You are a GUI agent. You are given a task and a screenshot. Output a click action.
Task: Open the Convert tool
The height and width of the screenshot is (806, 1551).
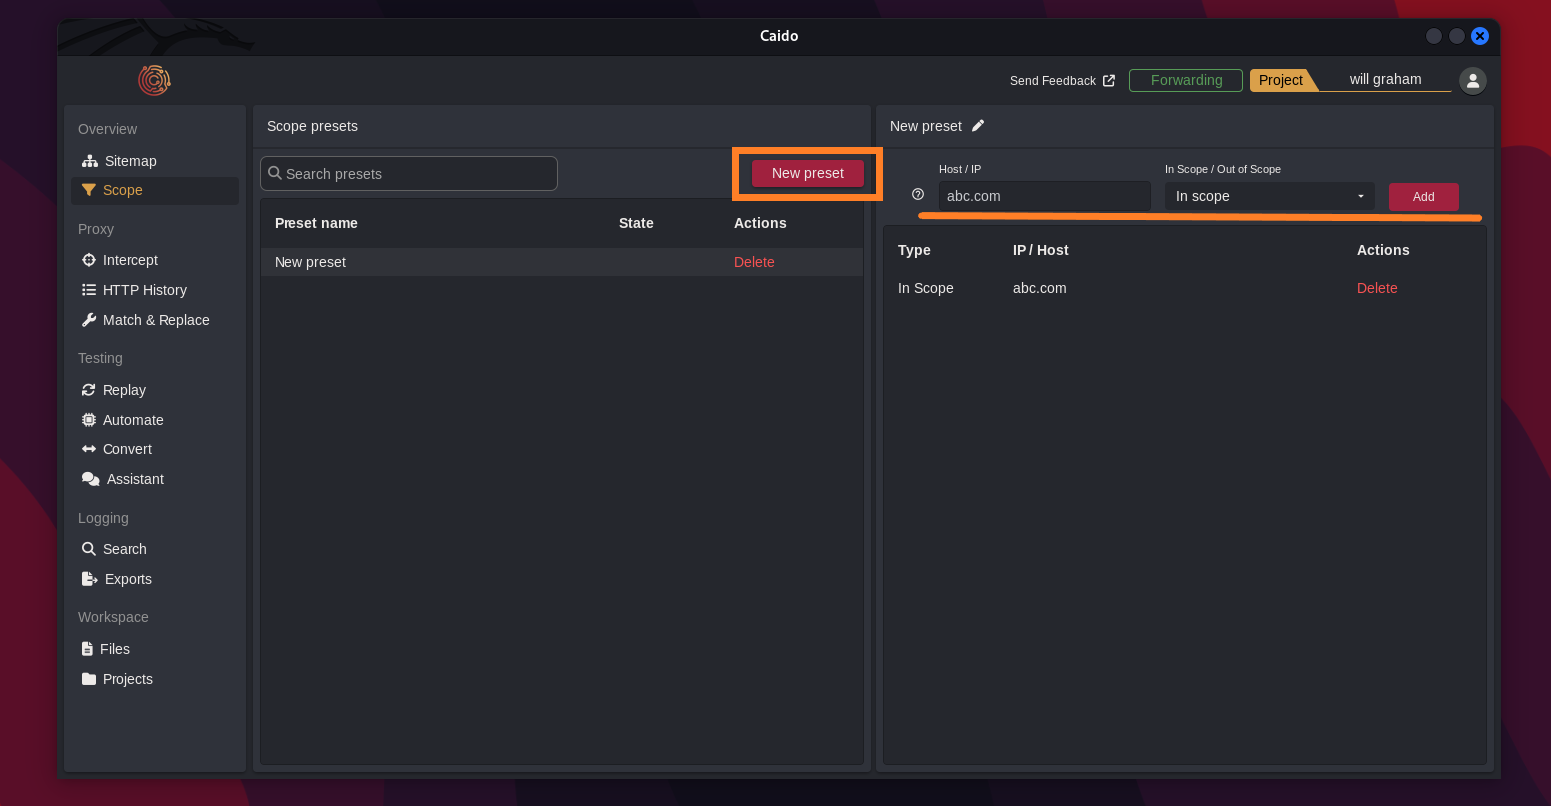[155, 449]
